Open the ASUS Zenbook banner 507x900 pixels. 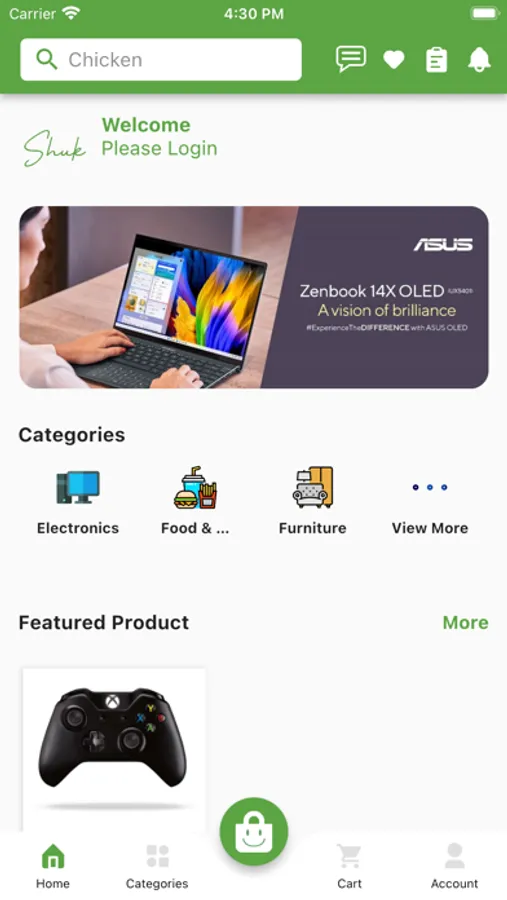coord(254,297)
